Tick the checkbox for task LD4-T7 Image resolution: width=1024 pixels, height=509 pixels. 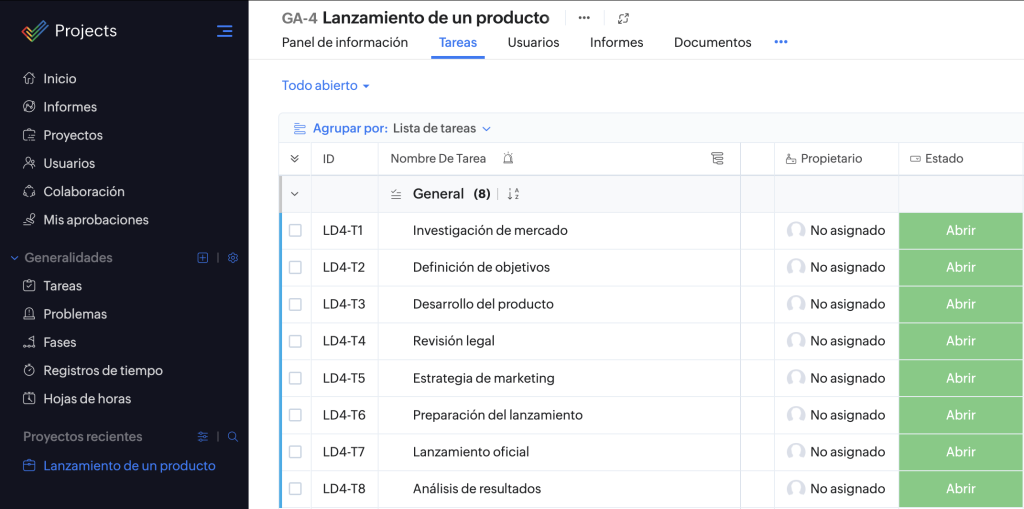[x=295, y=452]
